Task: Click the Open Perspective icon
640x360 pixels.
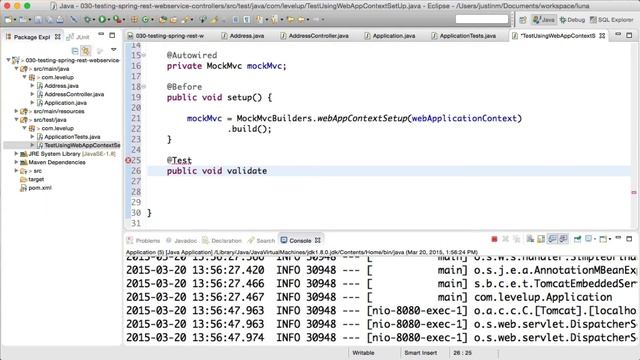Action: tap(522, 20)
